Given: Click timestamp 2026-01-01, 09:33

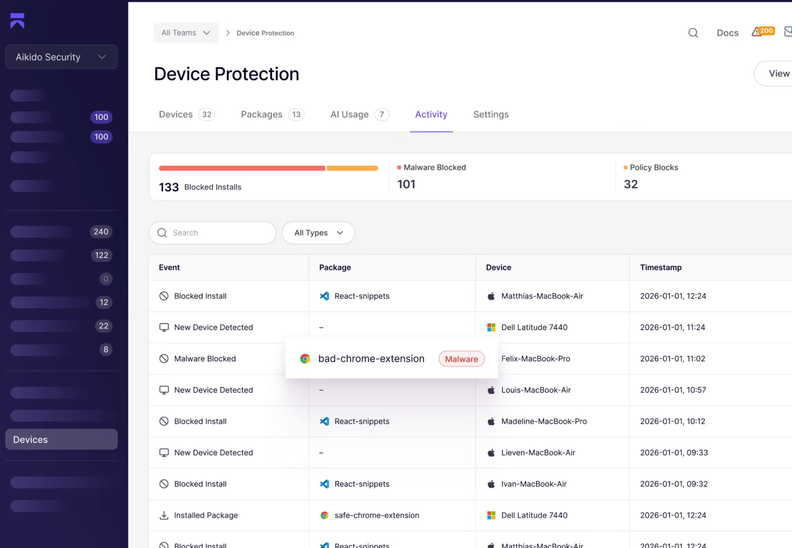Looking at the screenshot, I should coord(674,453).
